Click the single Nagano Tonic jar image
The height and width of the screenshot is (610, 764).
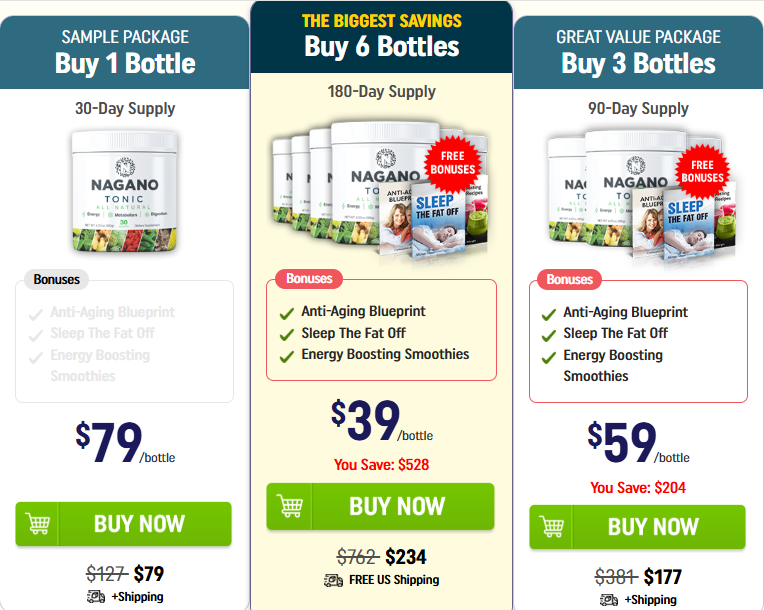125,190
